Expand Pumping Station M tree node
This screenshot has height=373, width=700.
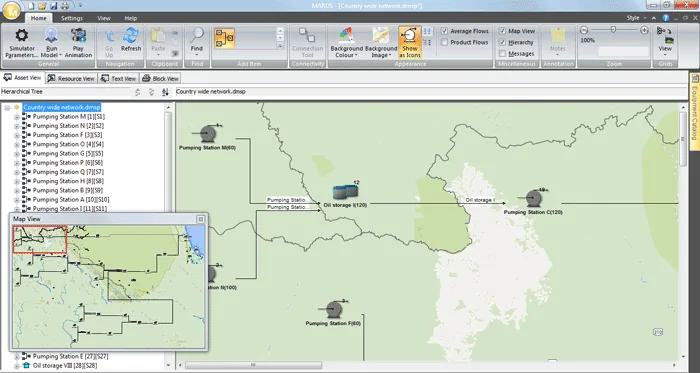point(17,116)
